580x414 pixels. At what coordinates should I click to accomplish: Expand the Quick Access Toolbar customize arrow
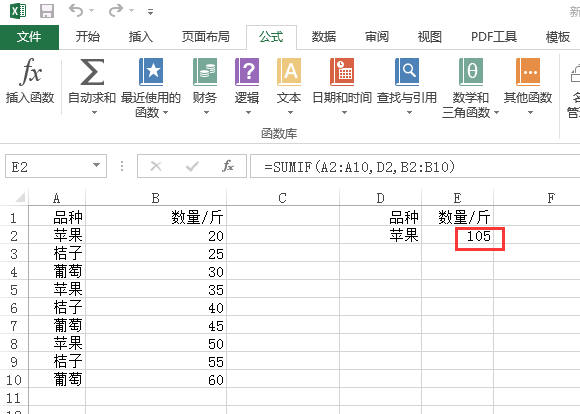click(x=150, y=12)
